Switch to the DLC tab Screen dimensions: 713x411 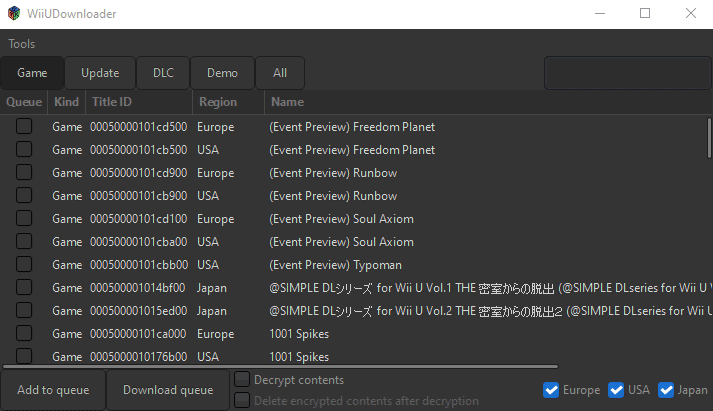[x=163, y=73]
